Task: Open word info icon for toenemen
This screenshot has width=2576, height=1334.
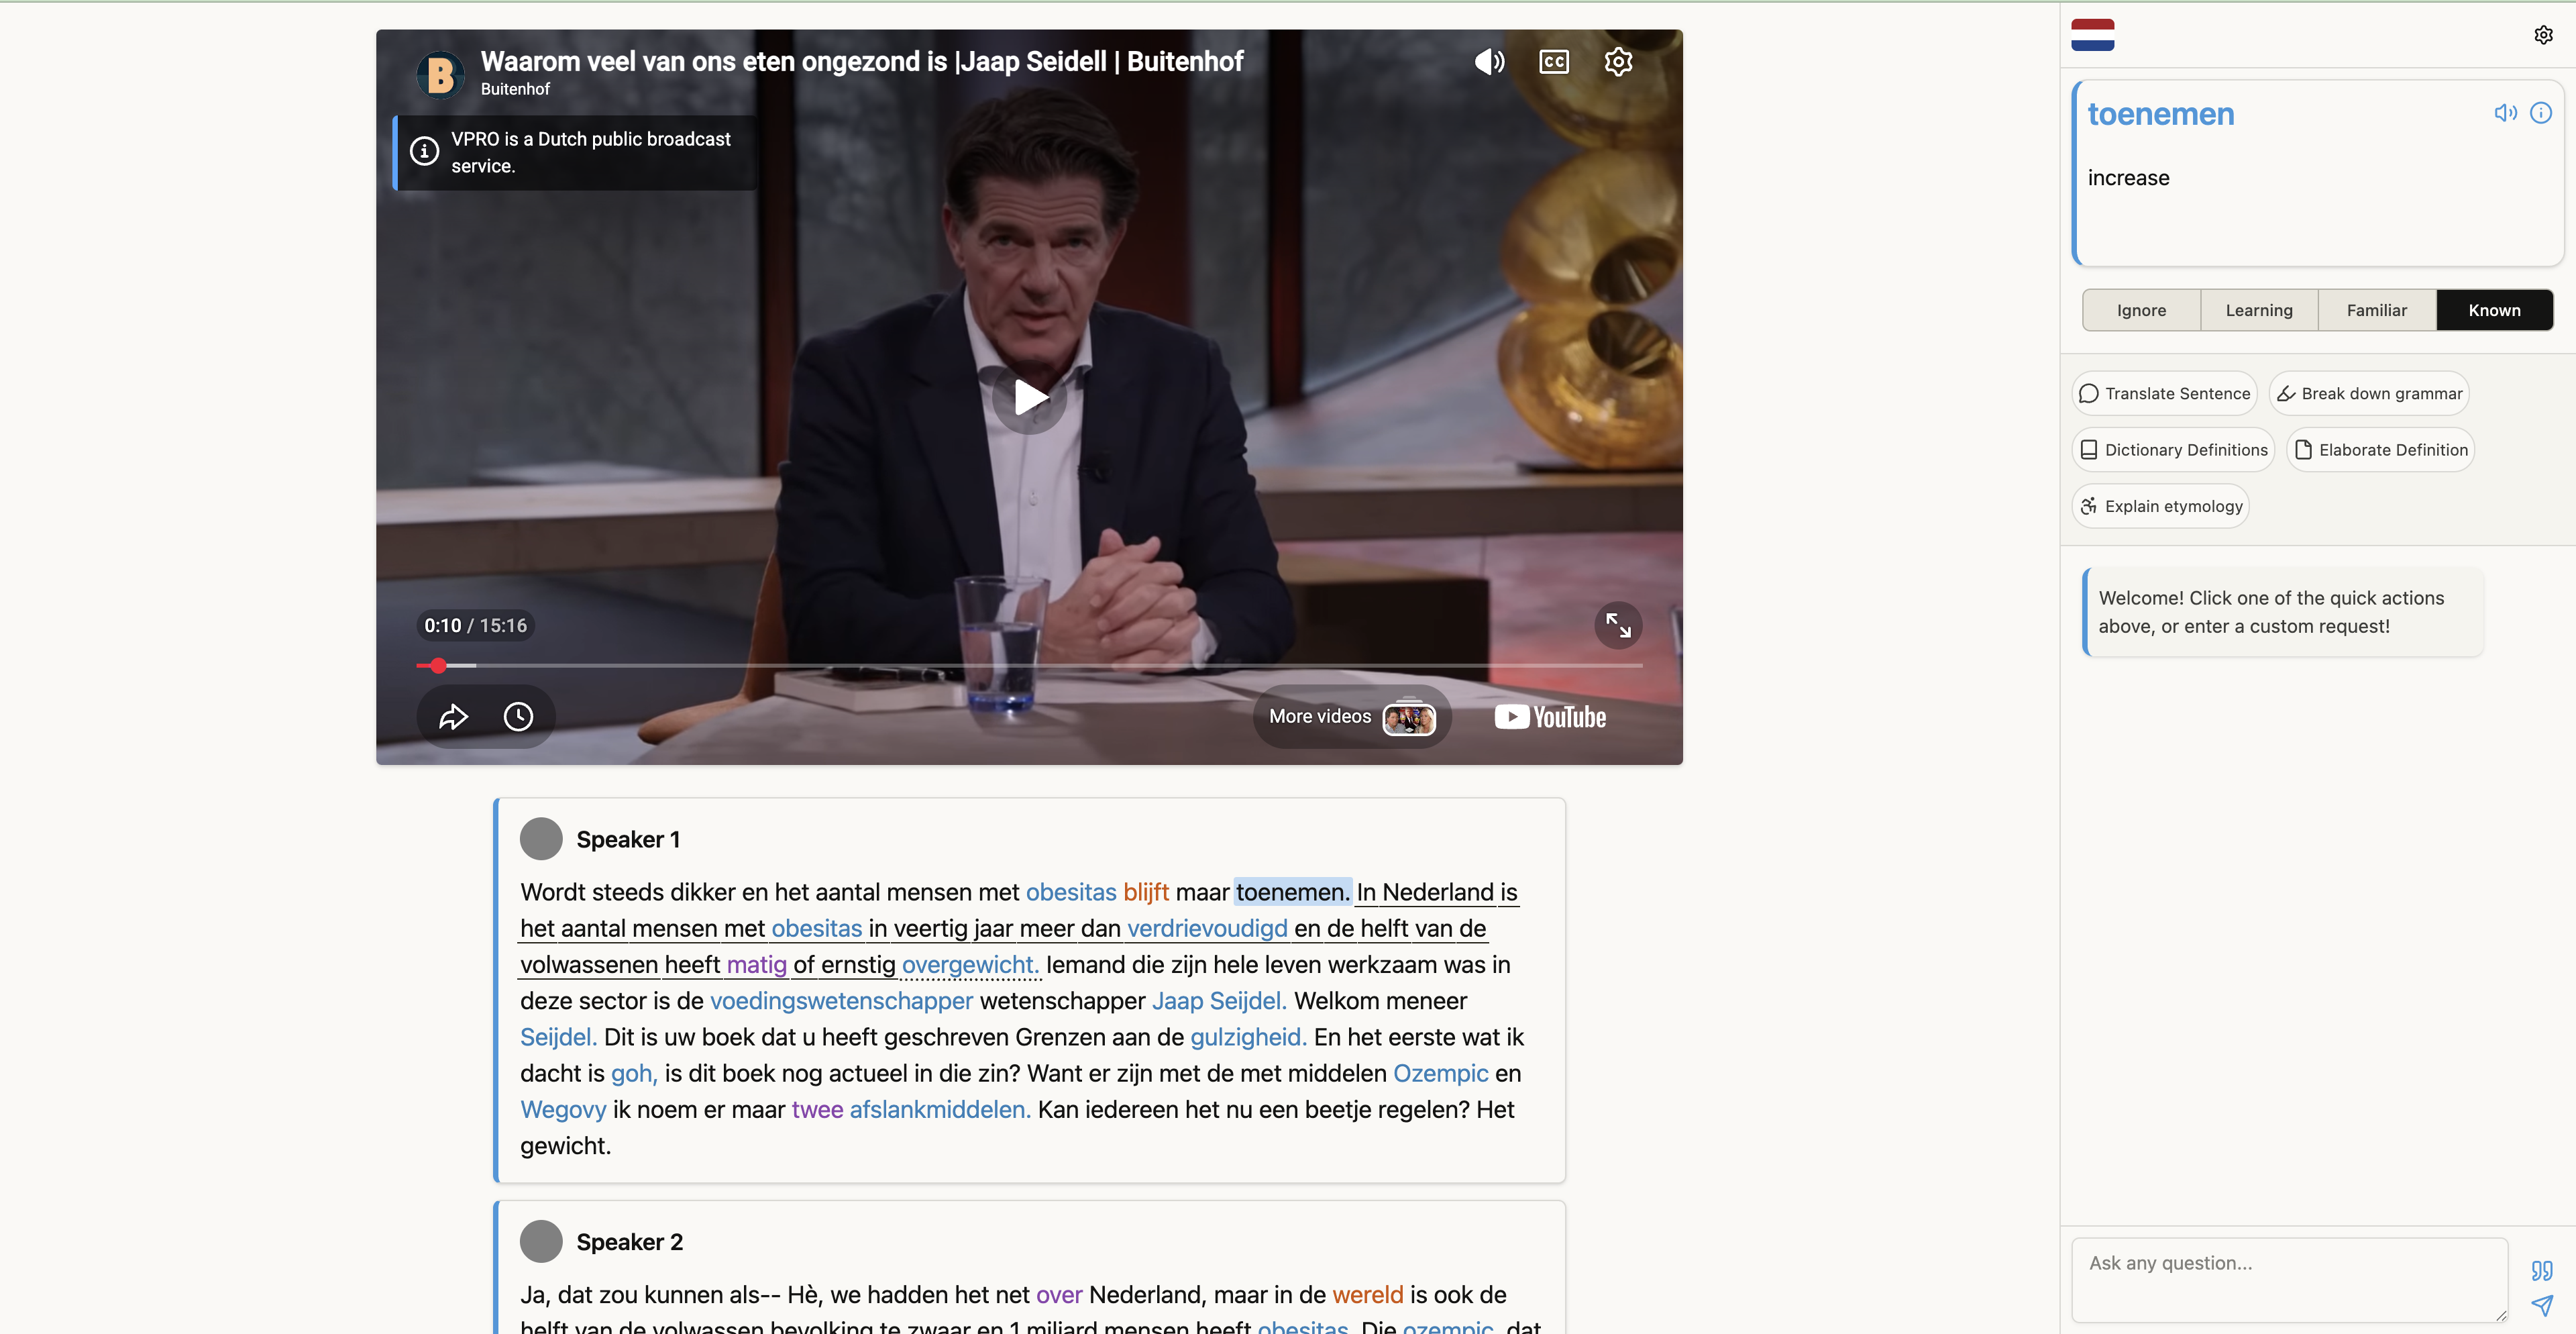Action: click(x=2541, y=113)
